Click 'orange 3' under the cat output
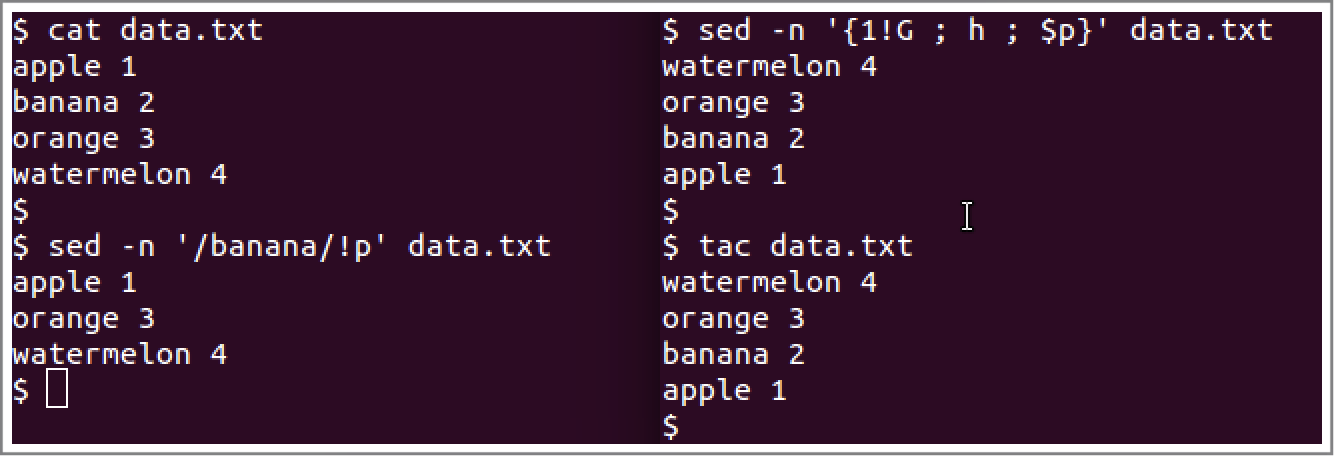The image size is (1334, 456). coord(84,138)
